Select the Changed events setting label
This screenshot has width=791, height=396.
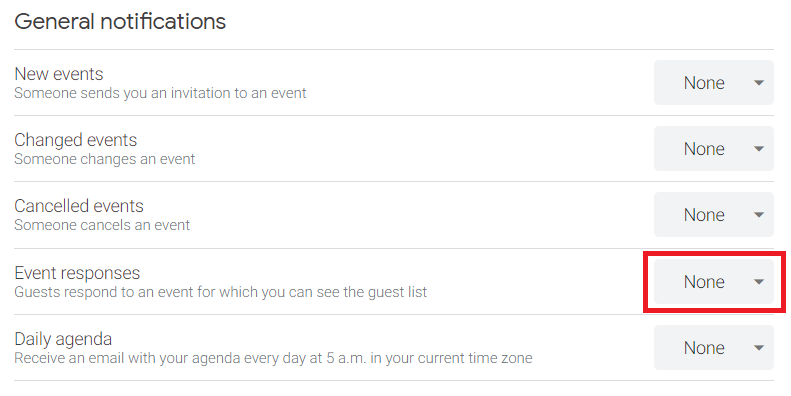76,140
